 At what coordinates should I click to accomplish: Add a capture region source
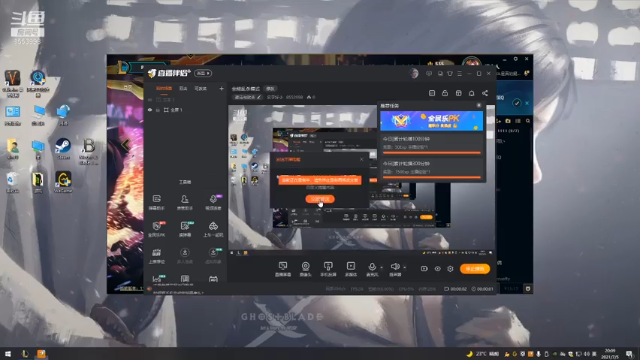coord(351,269)
